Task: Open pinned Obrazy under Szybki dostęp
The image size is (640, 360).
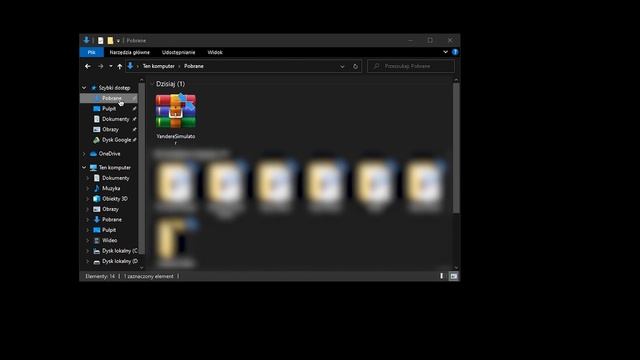Action: pyautogui.click(x=110, y=129)
